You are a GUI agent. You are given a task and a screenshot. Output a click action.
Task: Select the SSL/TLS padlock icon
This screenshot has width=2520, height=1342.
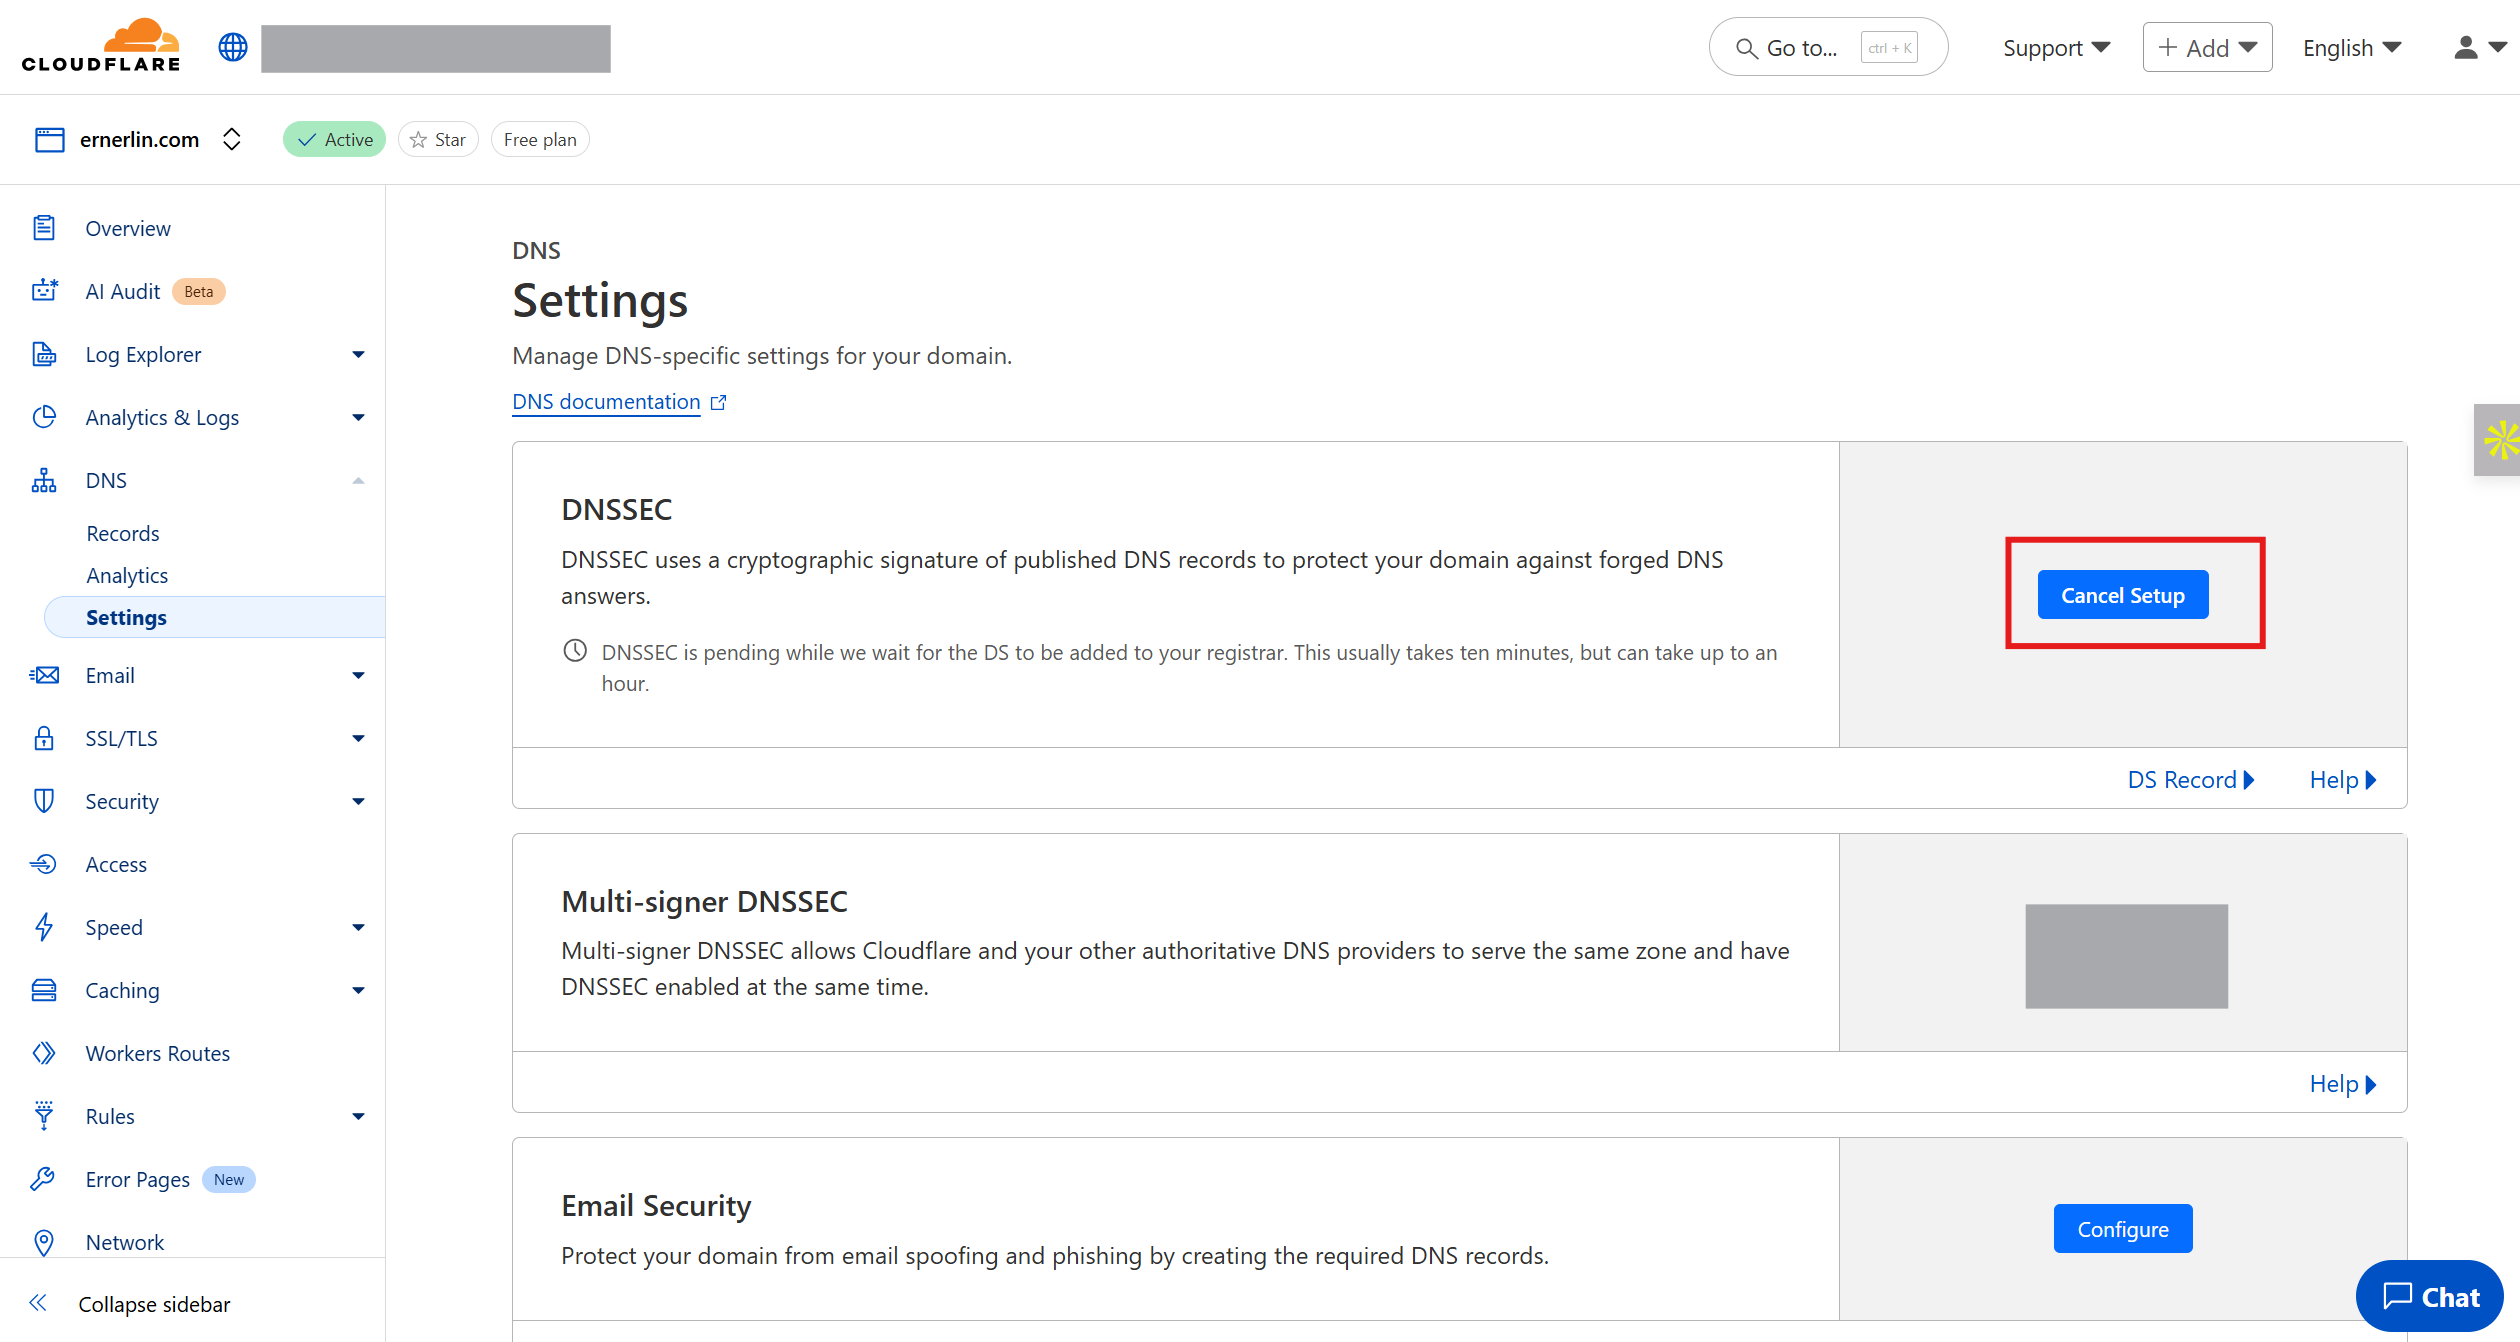point(44,738)
